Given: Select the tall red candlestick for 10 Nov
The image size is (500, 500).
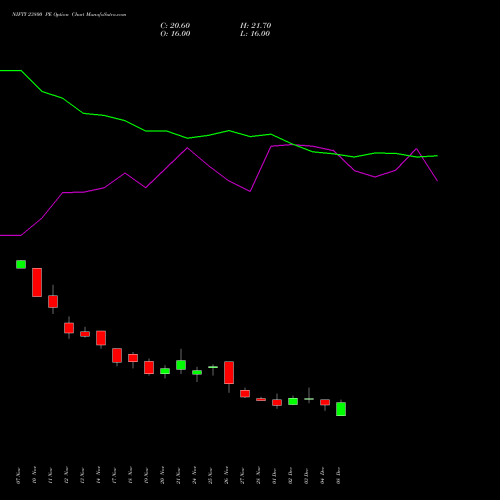Looking at the screenshot, I should [37, 282].
